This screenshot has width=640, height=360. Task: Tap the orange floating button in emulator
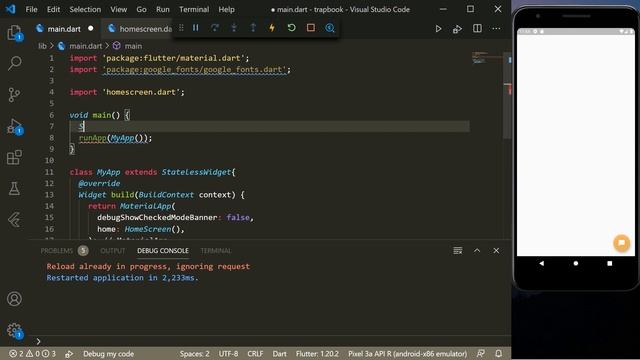click(621, 242)
